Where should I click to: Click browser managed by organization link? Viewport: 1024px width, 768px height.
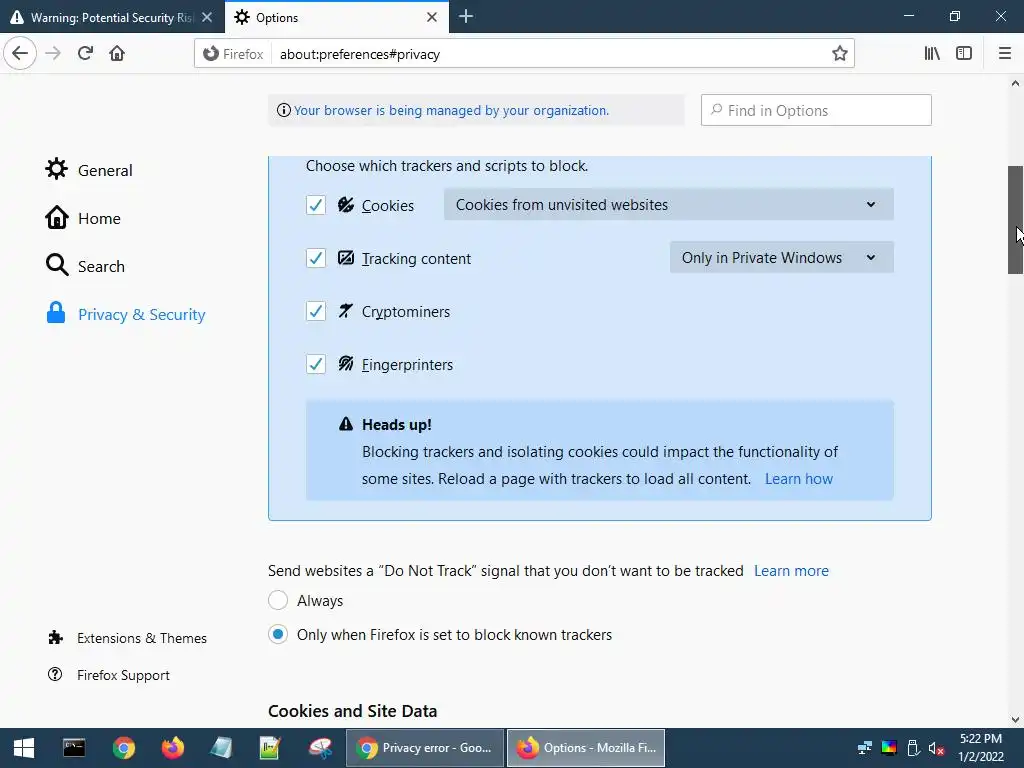pyautogui.click(x=451, y=110)
